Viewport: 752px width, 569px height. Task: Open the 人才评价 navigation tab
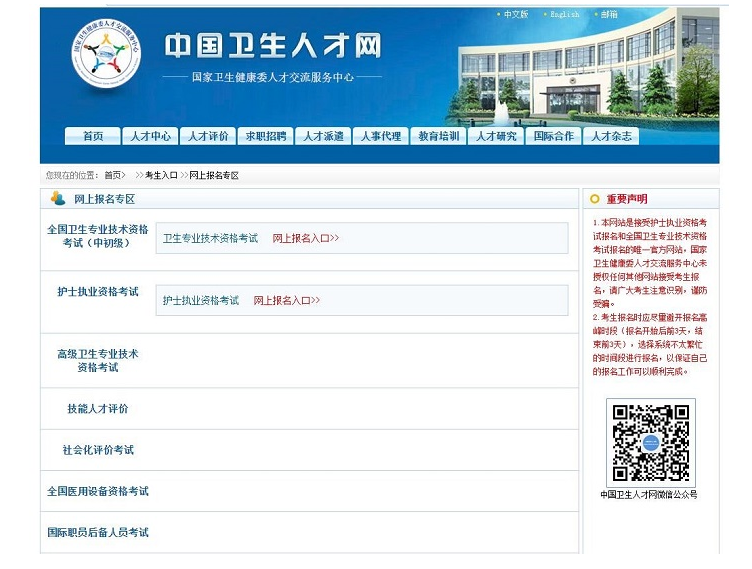click(208, 136)
